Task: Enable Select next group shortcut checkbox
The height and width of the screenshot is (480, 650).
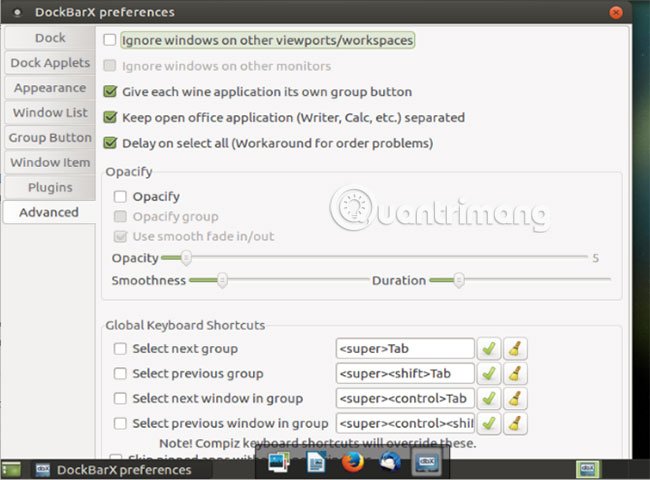Action: point(120,349)
